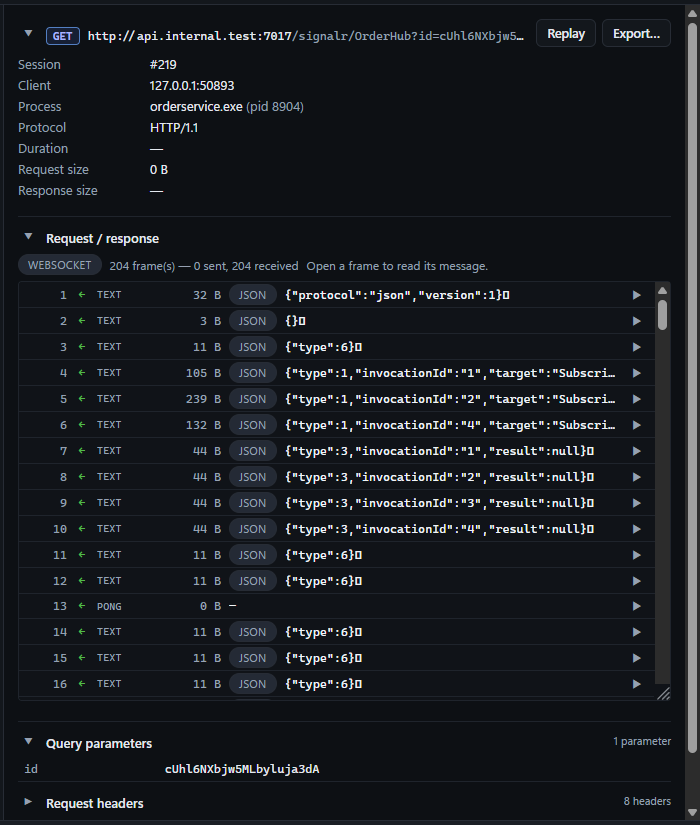Select protocol value HTTP/1.1

coord(174,128)
